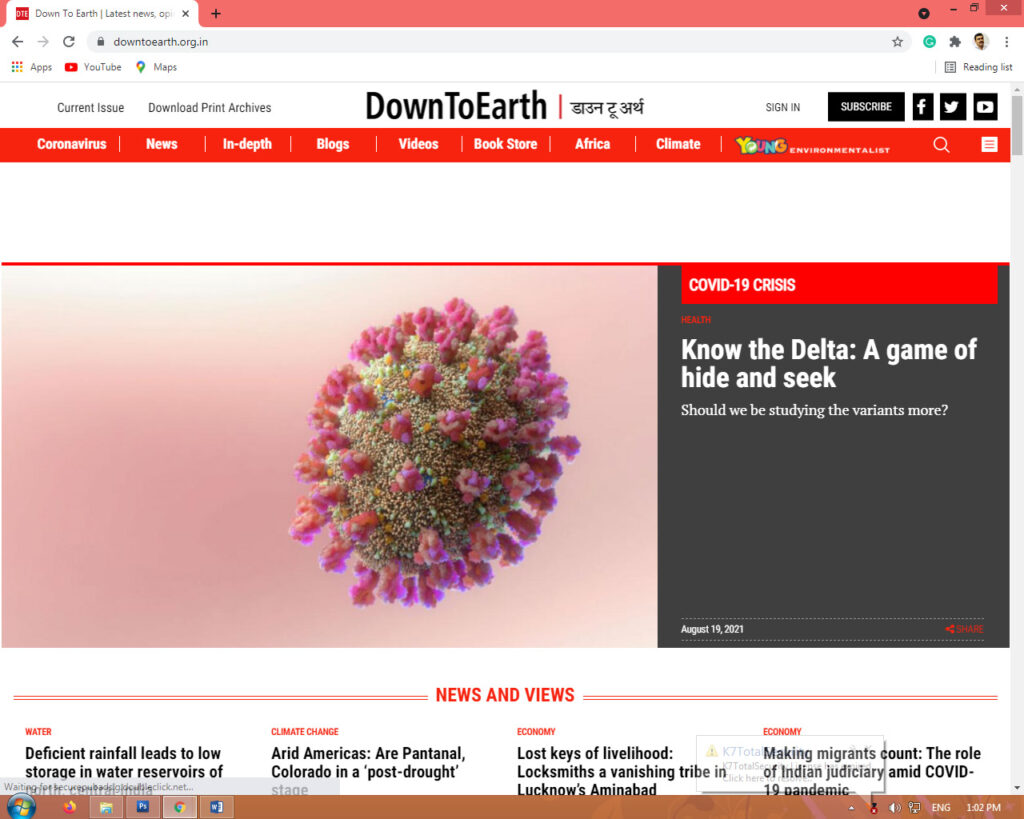Click the DownToEarth logo
The image size is (1024, 819).
coord(456,106)
